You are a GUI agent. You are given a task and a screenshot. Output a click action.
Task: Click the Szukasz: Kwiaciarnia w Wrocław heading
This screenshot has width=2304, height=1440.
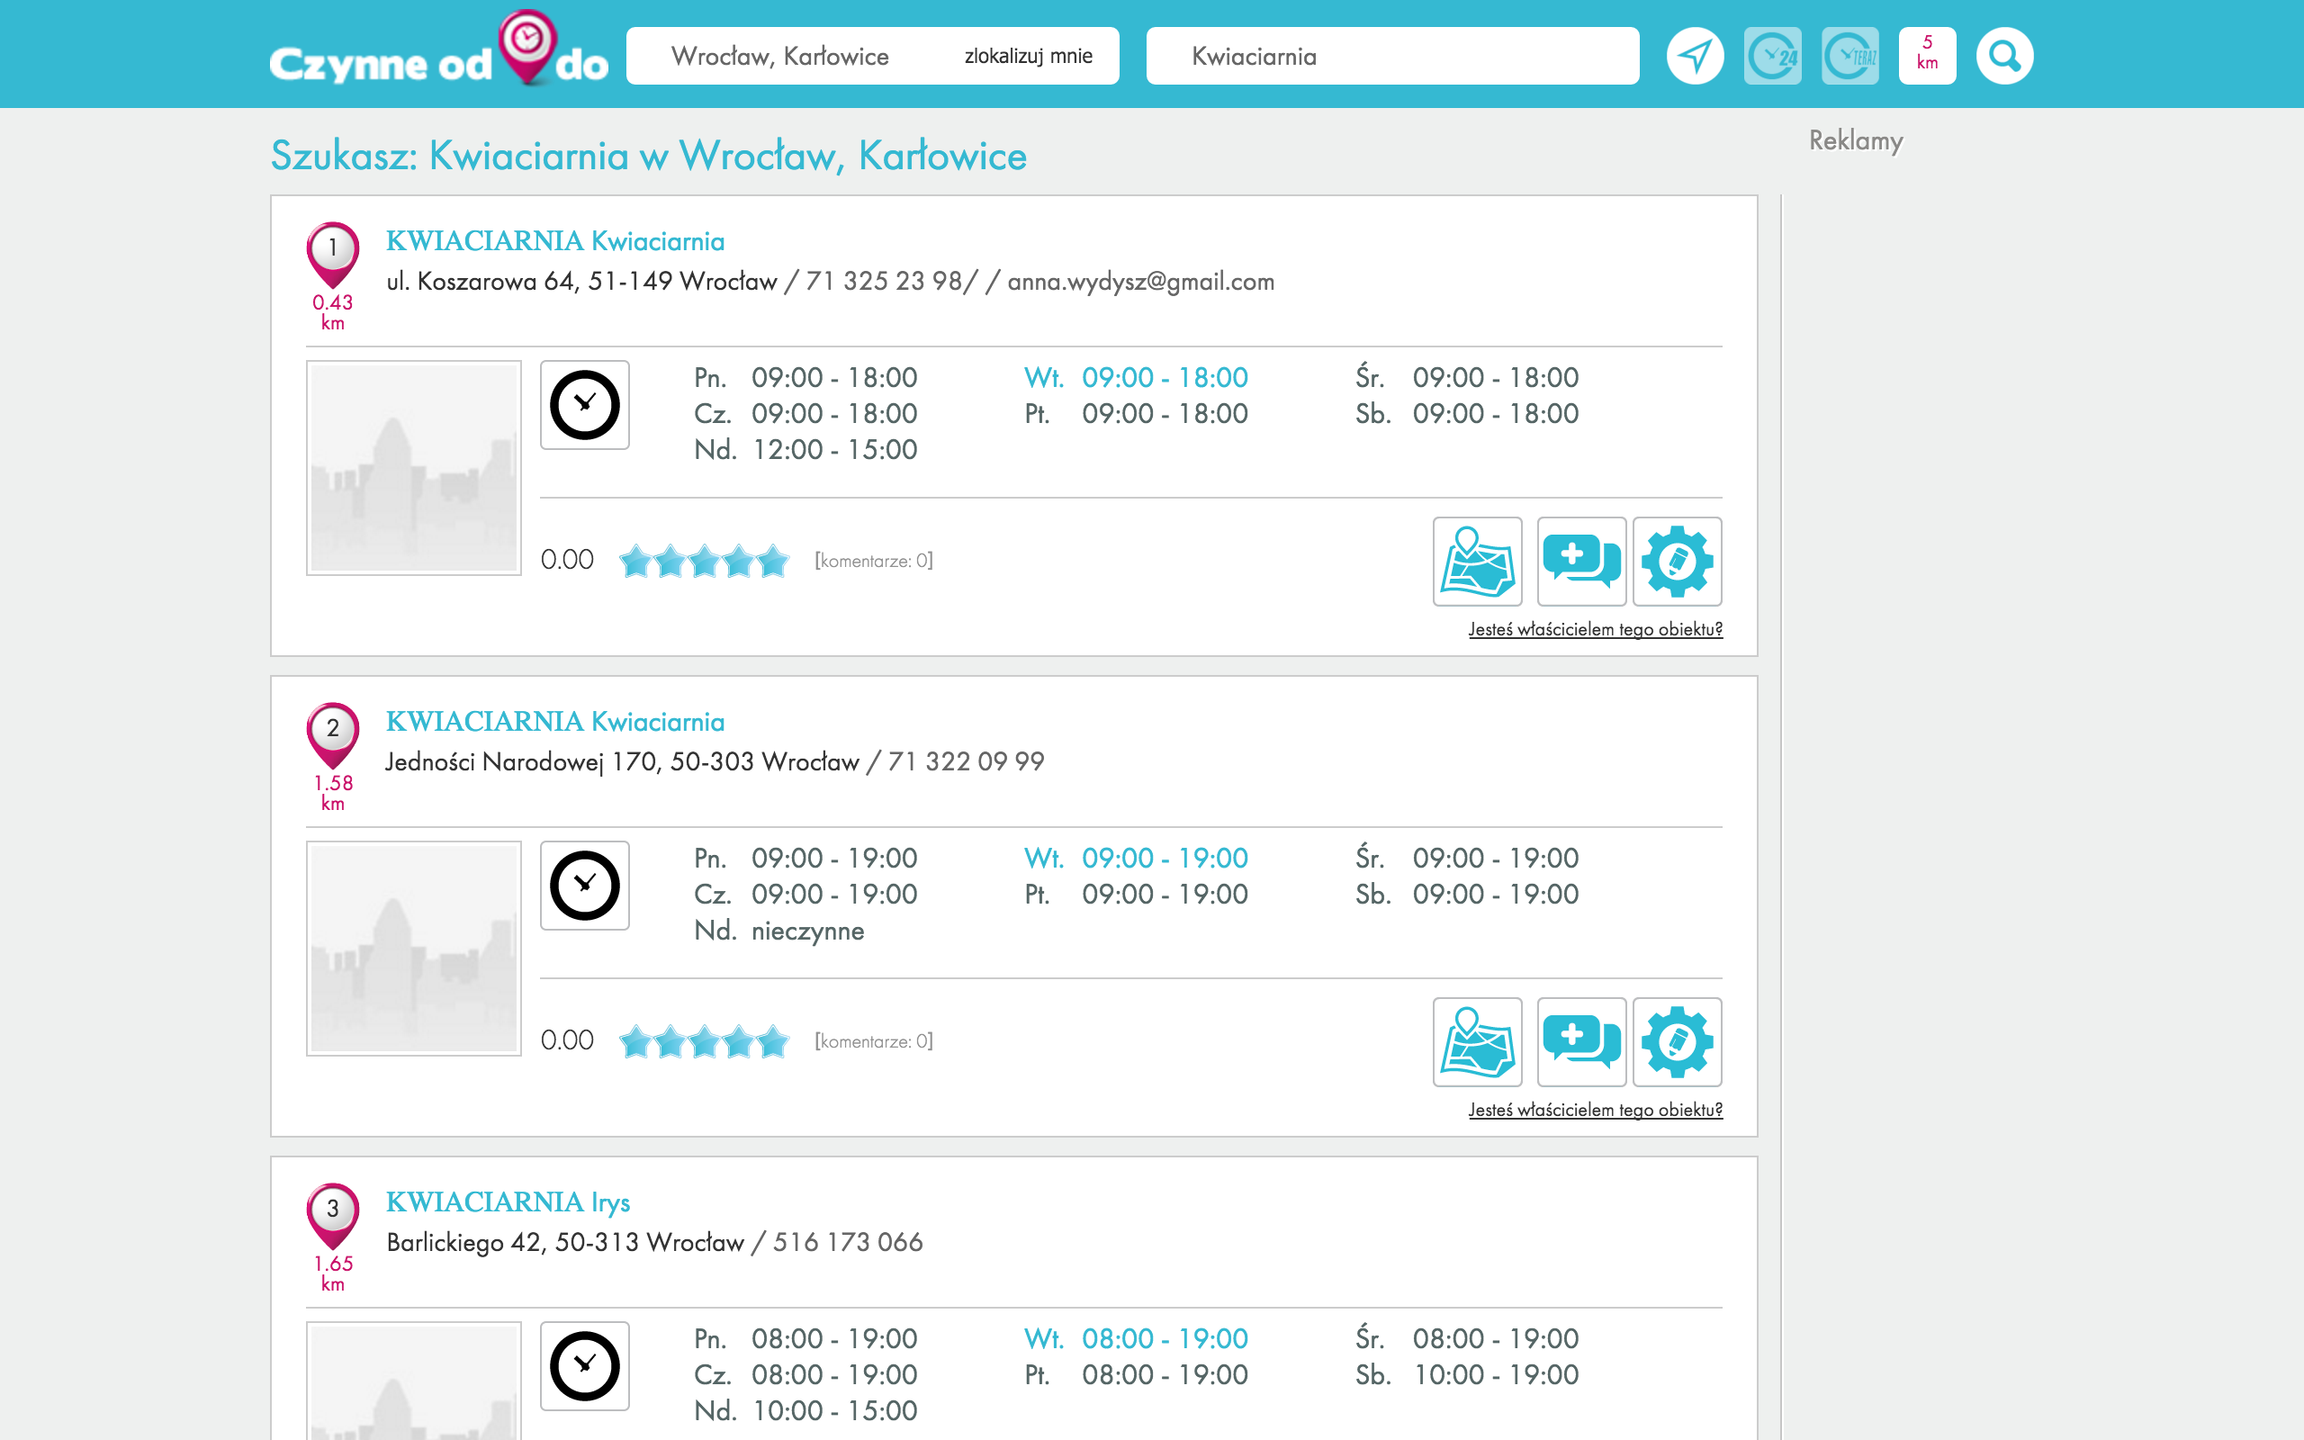tap(649, 156)
